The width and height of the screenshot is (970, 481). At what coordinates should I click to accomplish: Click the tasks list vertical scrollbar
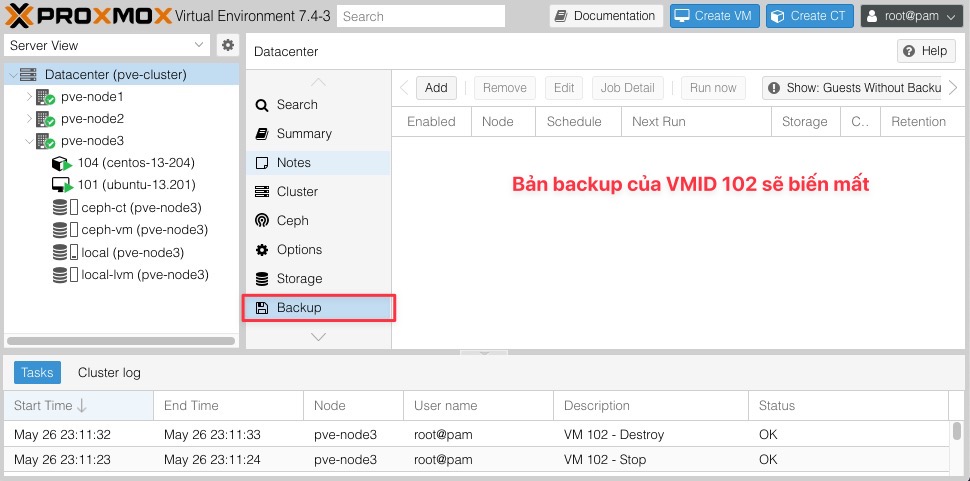[957, 433]
